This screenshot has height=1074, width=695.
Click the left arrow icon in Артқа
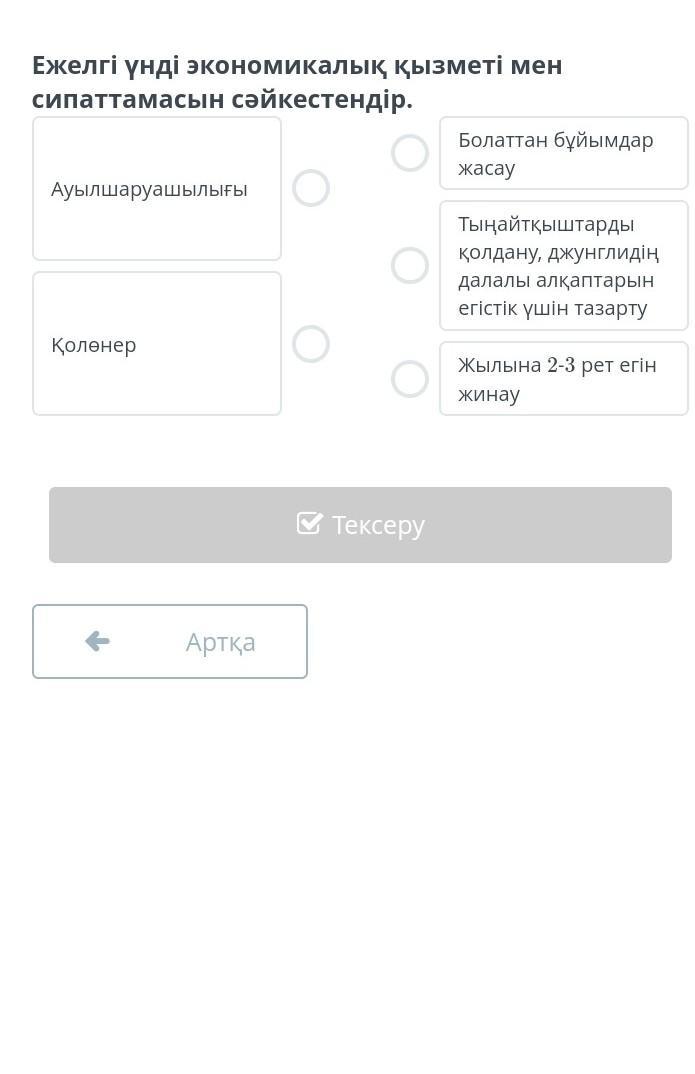coord(97,641)
